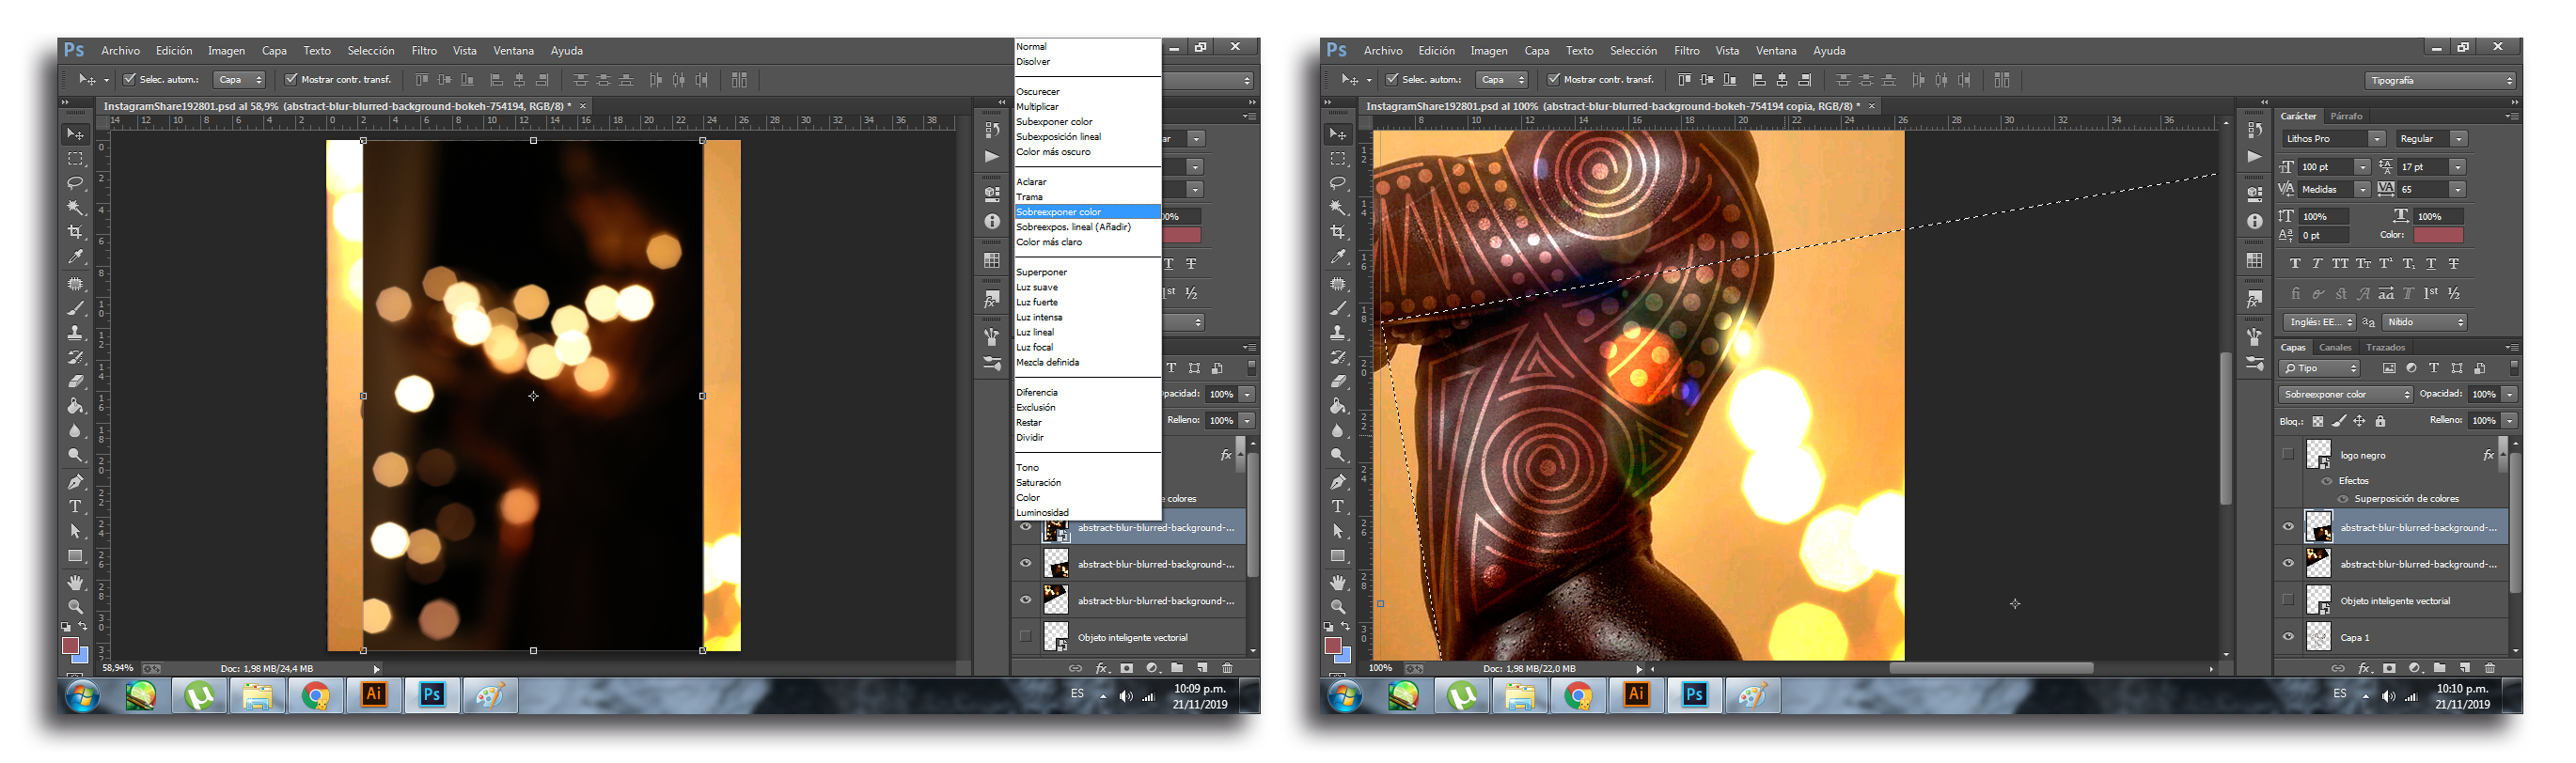2576x763 pixels.
Task: Click foreground color swatch in left window
Action: click(x=70, y=646)
